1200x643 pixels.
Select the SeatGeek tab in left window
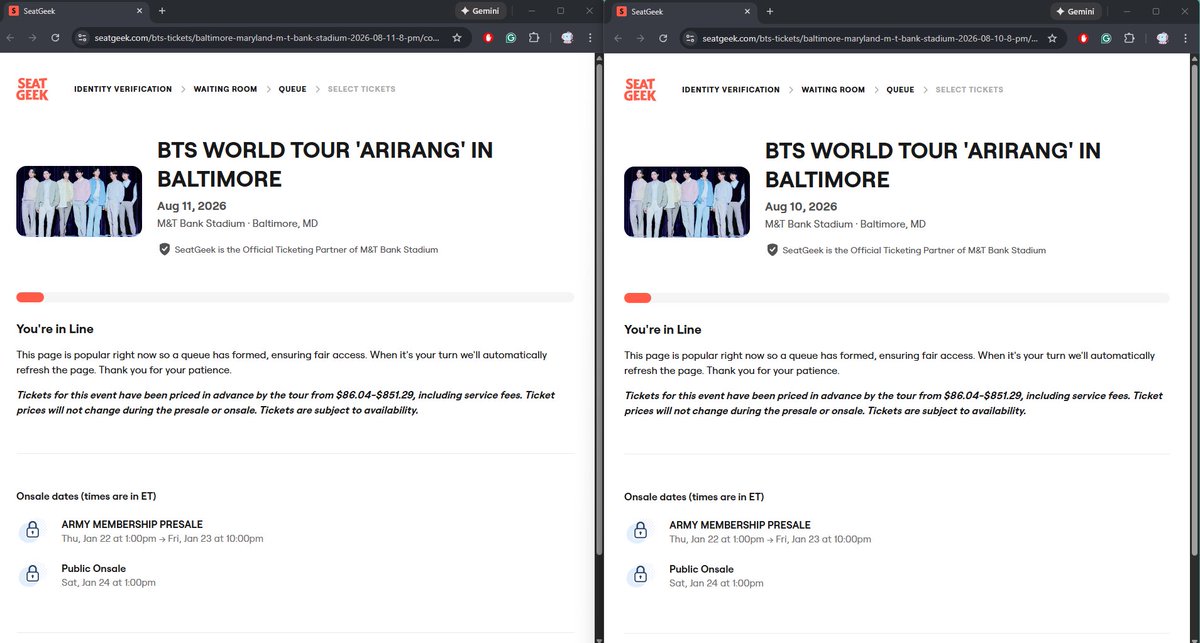tap(75, 11)
